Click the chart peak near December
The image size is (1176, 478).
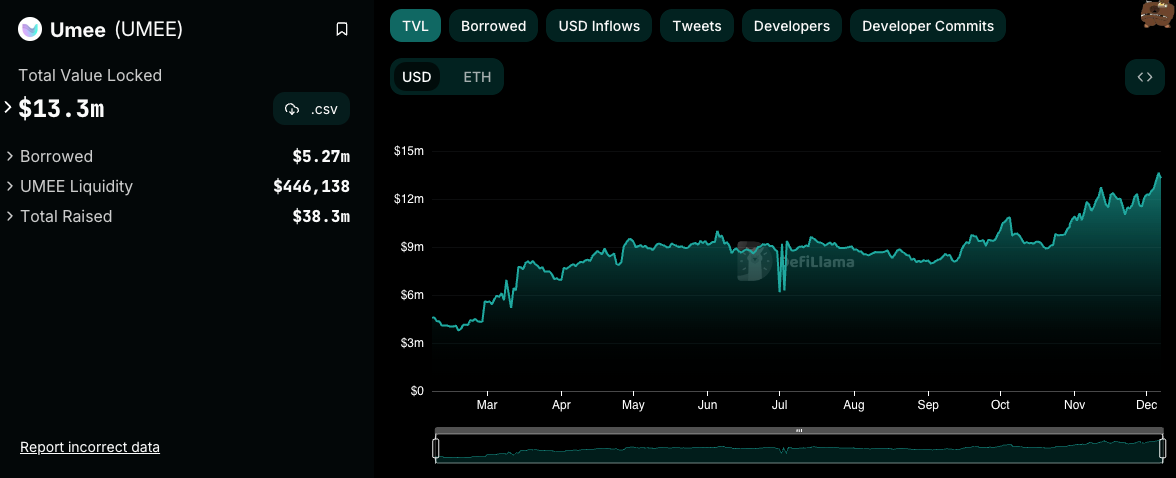tap(1159, 173)
